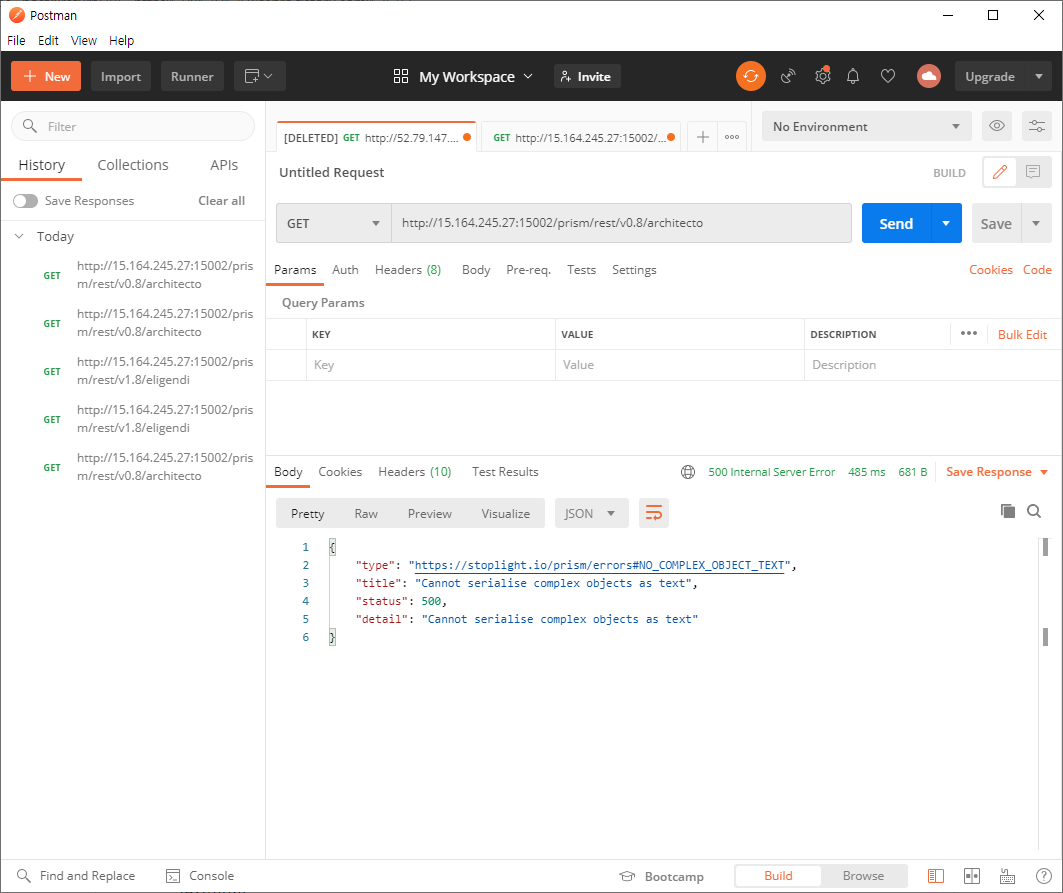
Task: Switch to Collections sidebar tab
Action: point(133,165)
